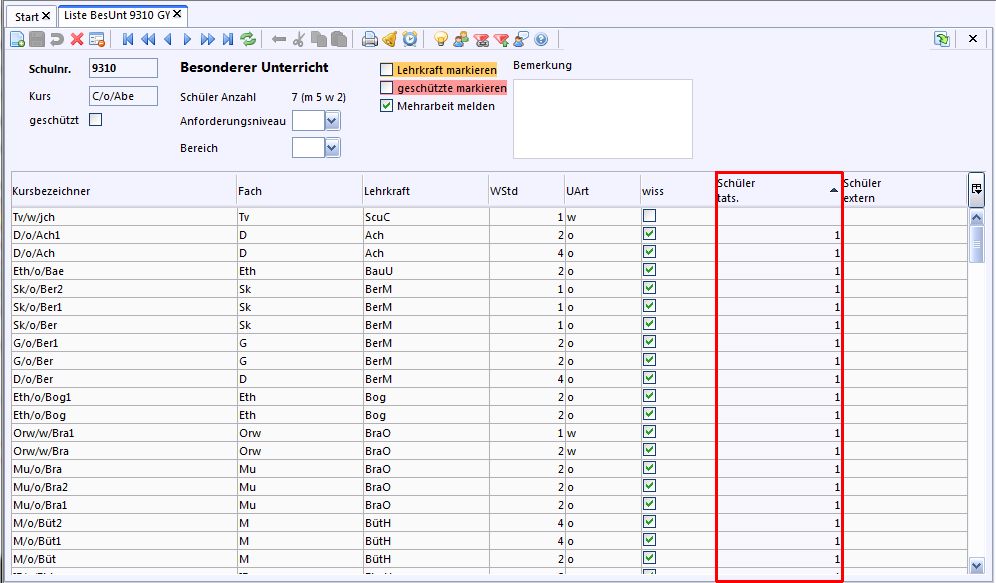Click the alarm clock icon
Screen dimensions: 996x583
pyautogui.click(x=410, y=39)
